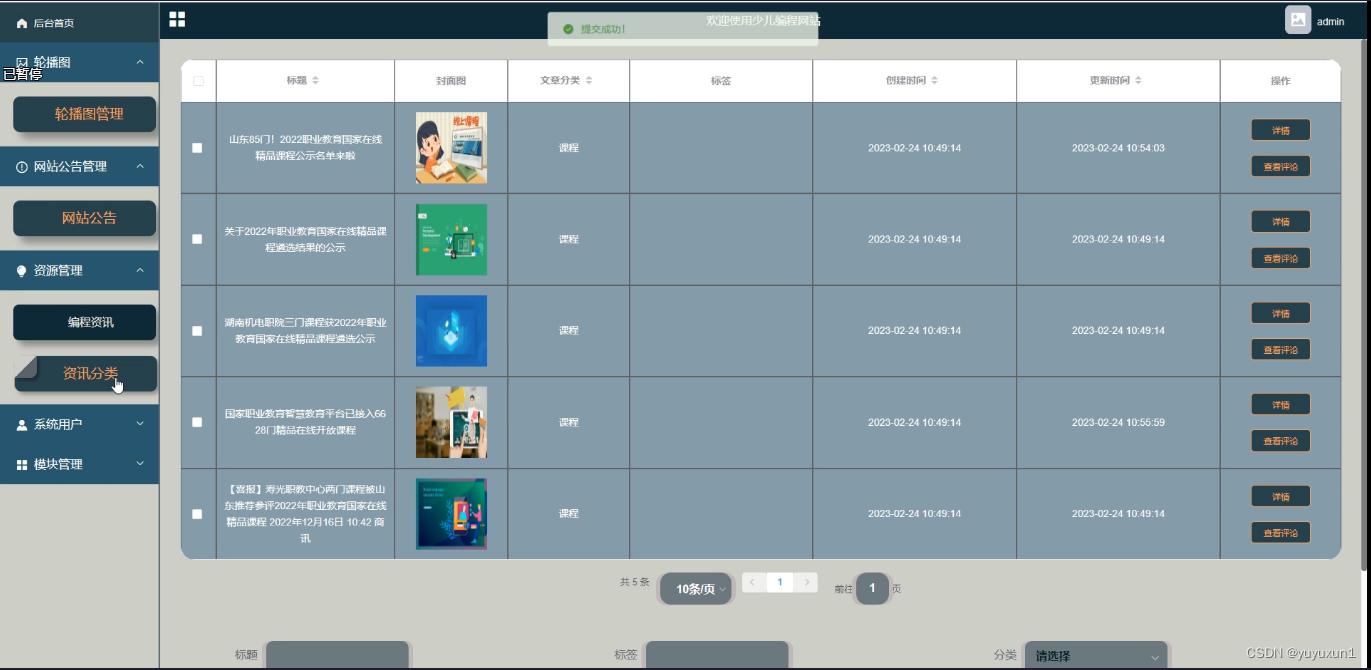Viewport: 1371px width, 670px height.
Task: Toggle the select-all checkbox in table header
Action: [198, 81]
